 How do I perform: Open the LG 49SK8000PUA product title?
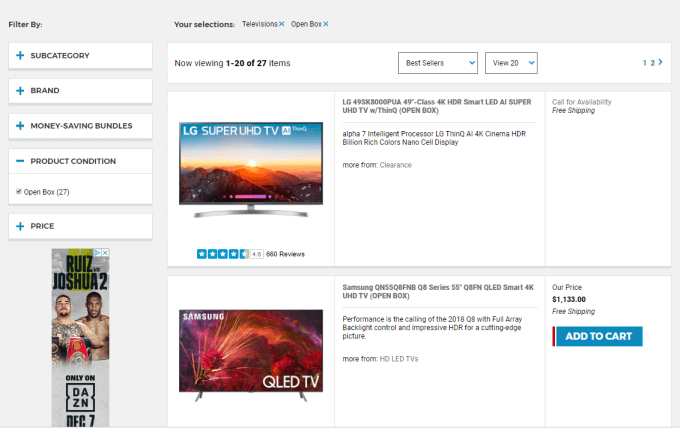pyautogui.click(x=437, y=106)
